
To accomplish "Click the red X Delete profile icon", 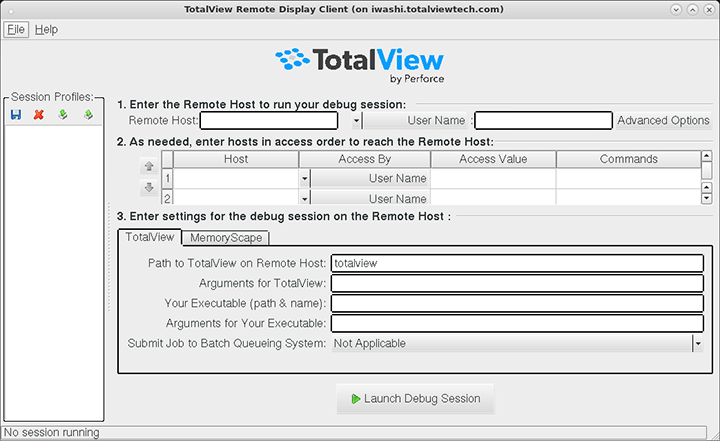I will tap(39, 115).
